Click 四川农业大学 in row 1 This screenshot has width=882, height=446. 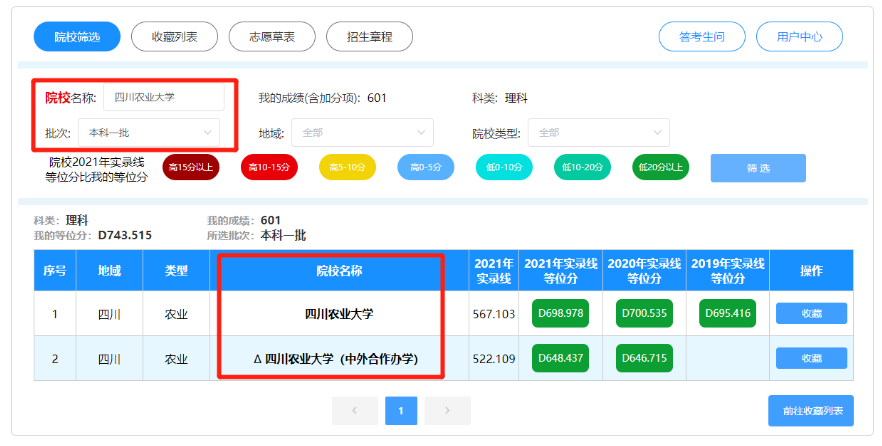pyautogui.click(x=339, y=314)
